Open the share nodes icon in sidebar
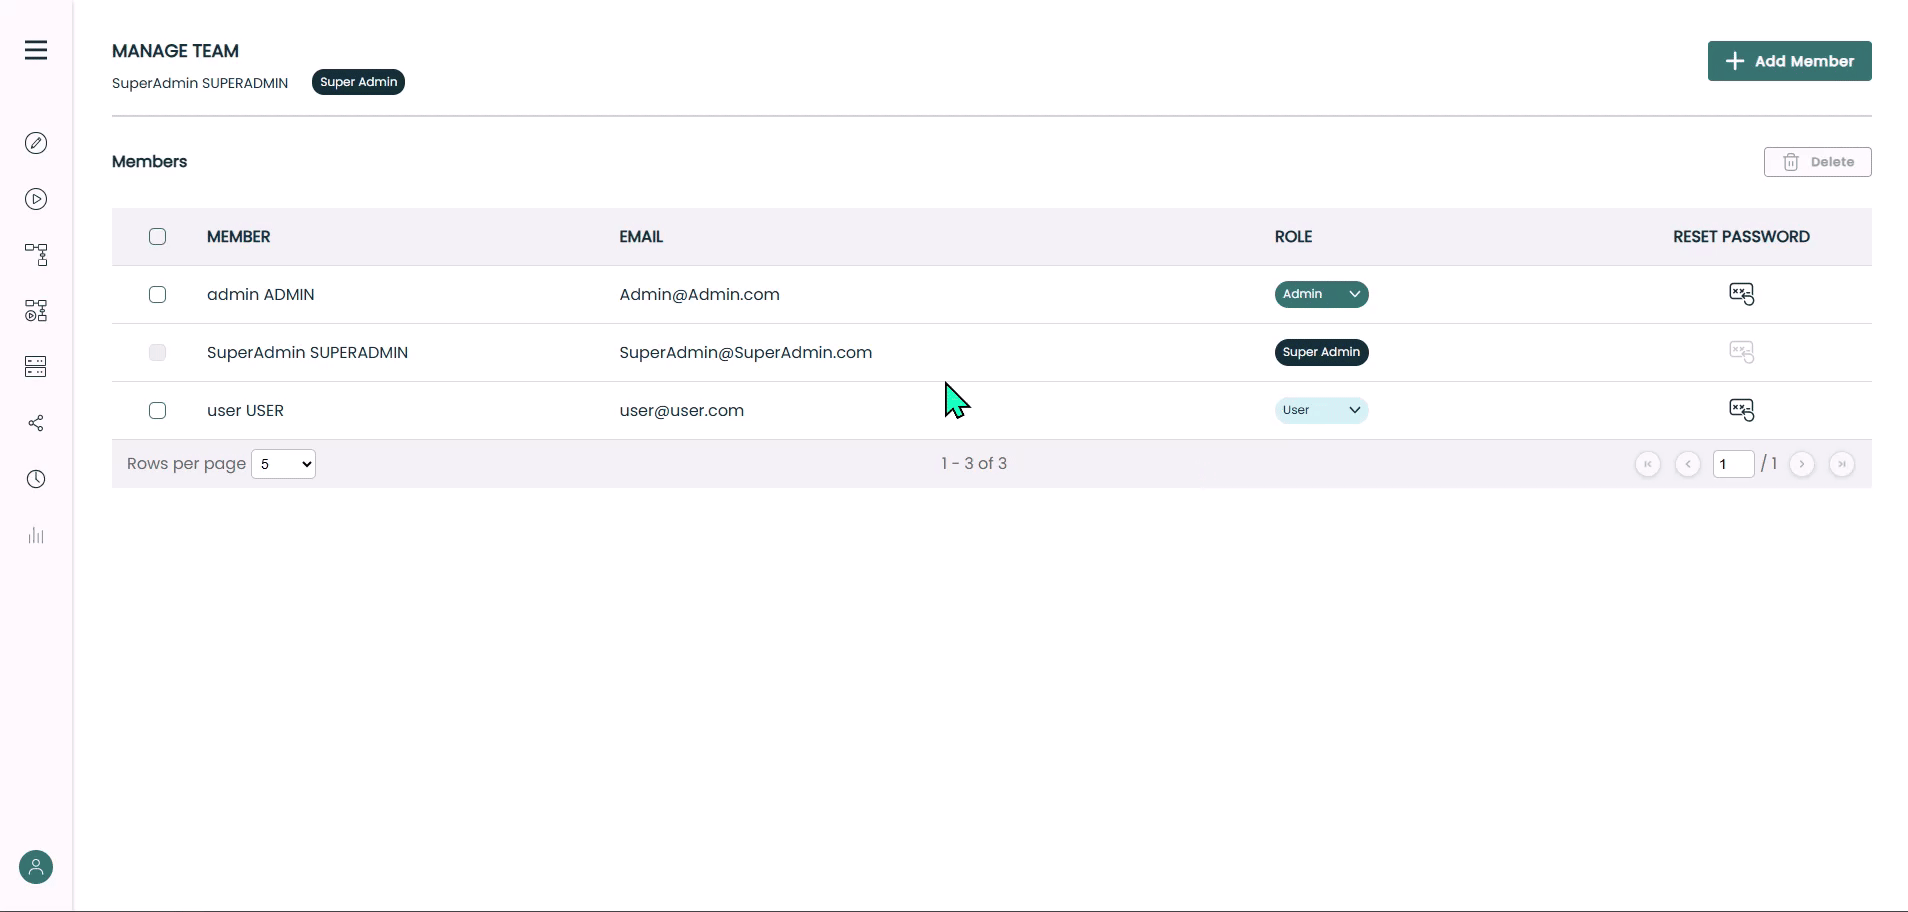 pyautogui.click(x=36, y=423)
